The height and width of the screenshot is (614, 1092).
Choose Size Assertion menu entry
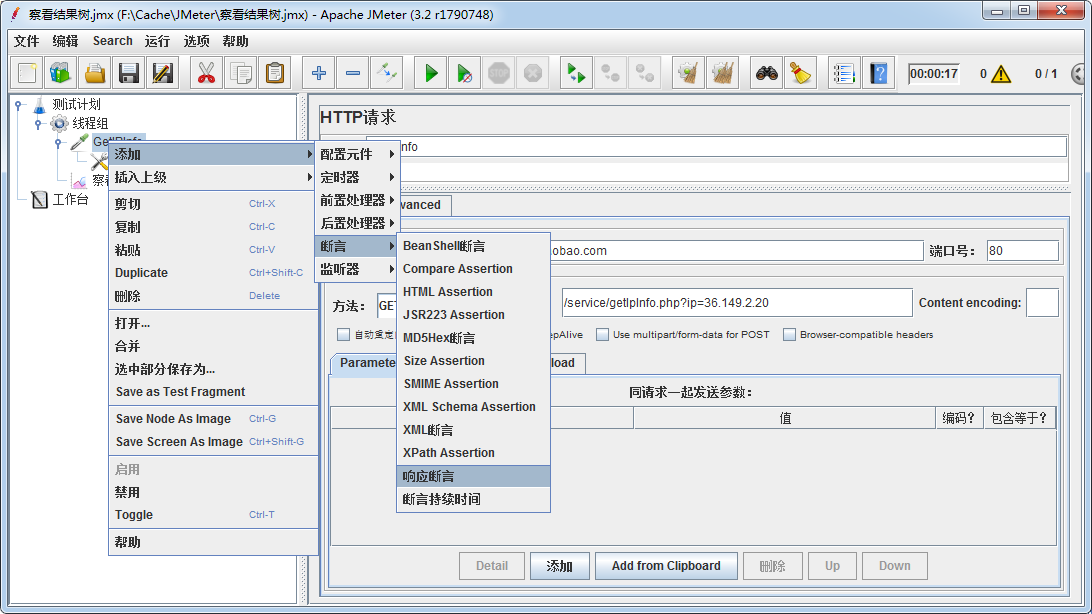pos(474,361)
